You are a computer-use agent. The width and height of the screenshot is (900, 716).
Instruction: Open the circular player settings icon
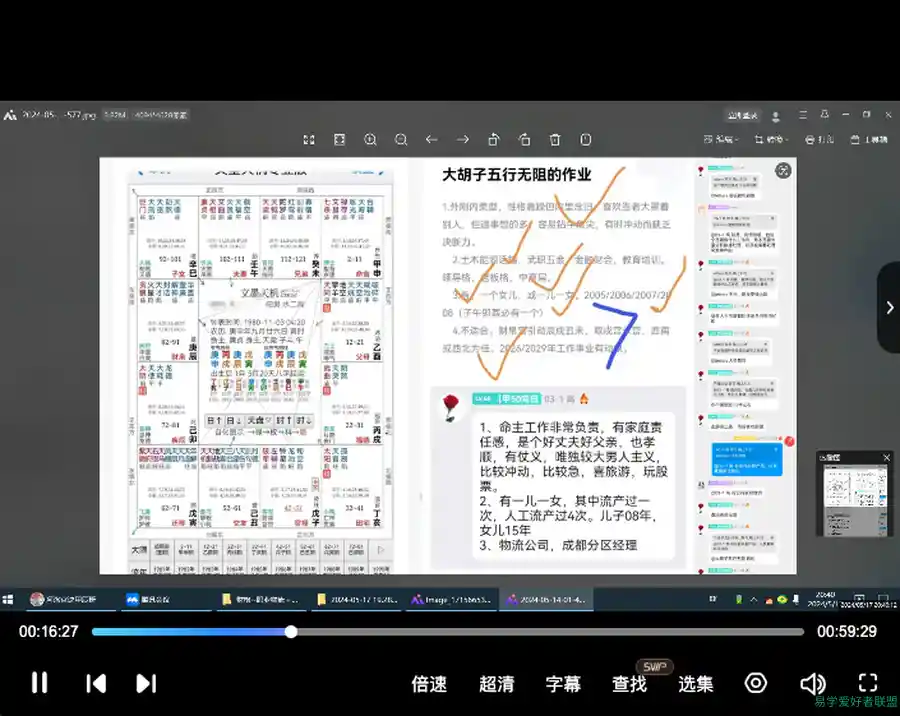tap(756, 683)
